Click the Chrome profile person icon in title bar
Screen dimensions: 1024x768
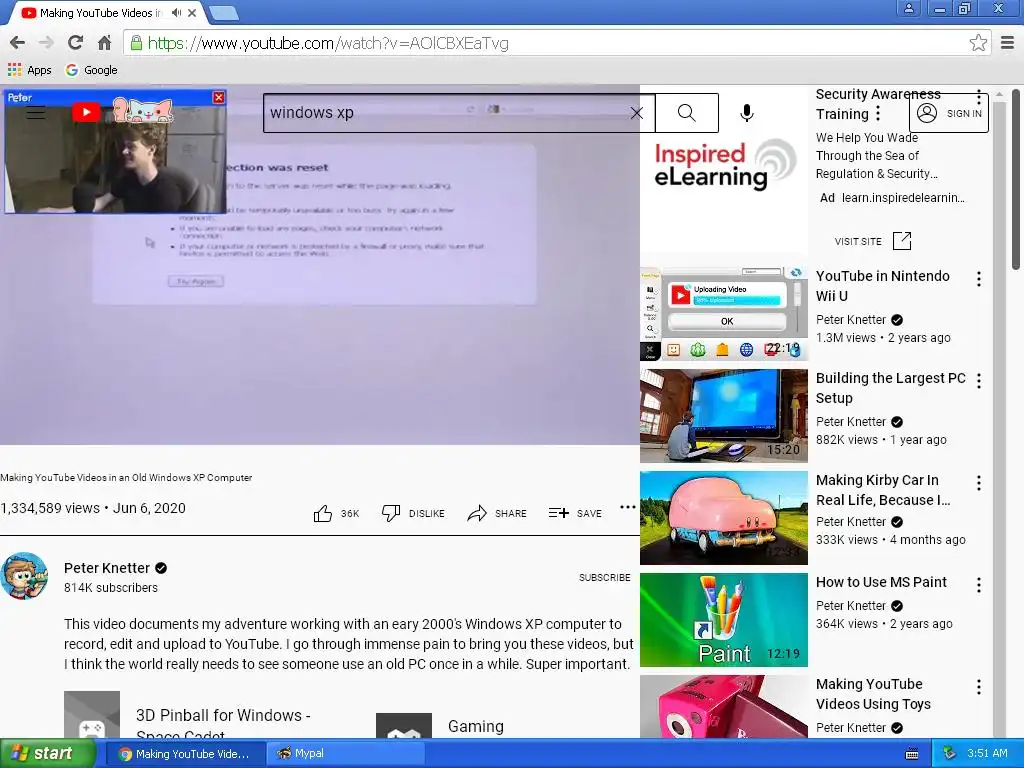[908, 8]
